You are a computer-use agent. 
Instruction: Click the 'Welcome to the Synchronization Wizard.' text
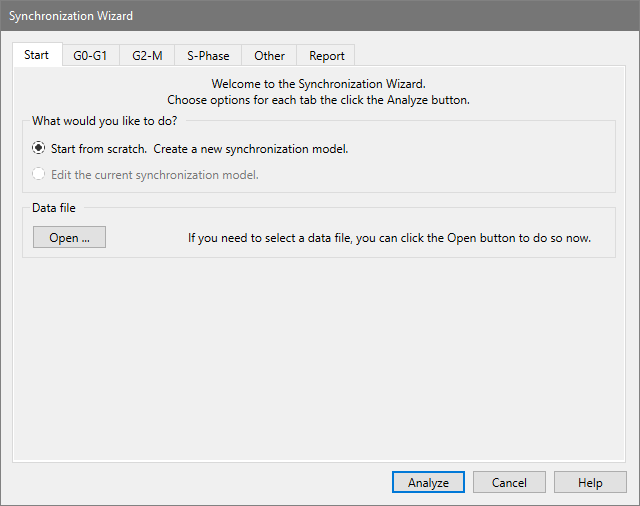[318, 84]
